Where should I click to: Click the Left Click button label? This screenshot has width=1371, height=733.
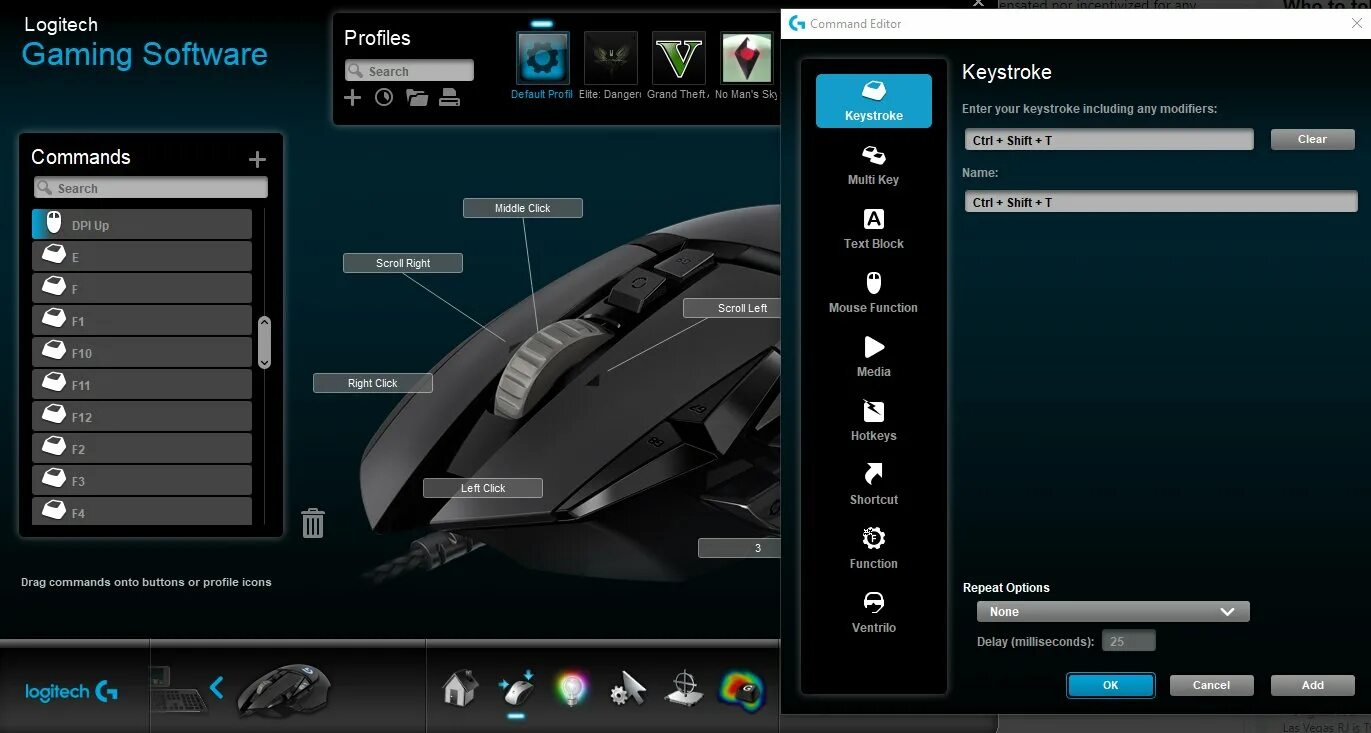click(x=483, y=488)
